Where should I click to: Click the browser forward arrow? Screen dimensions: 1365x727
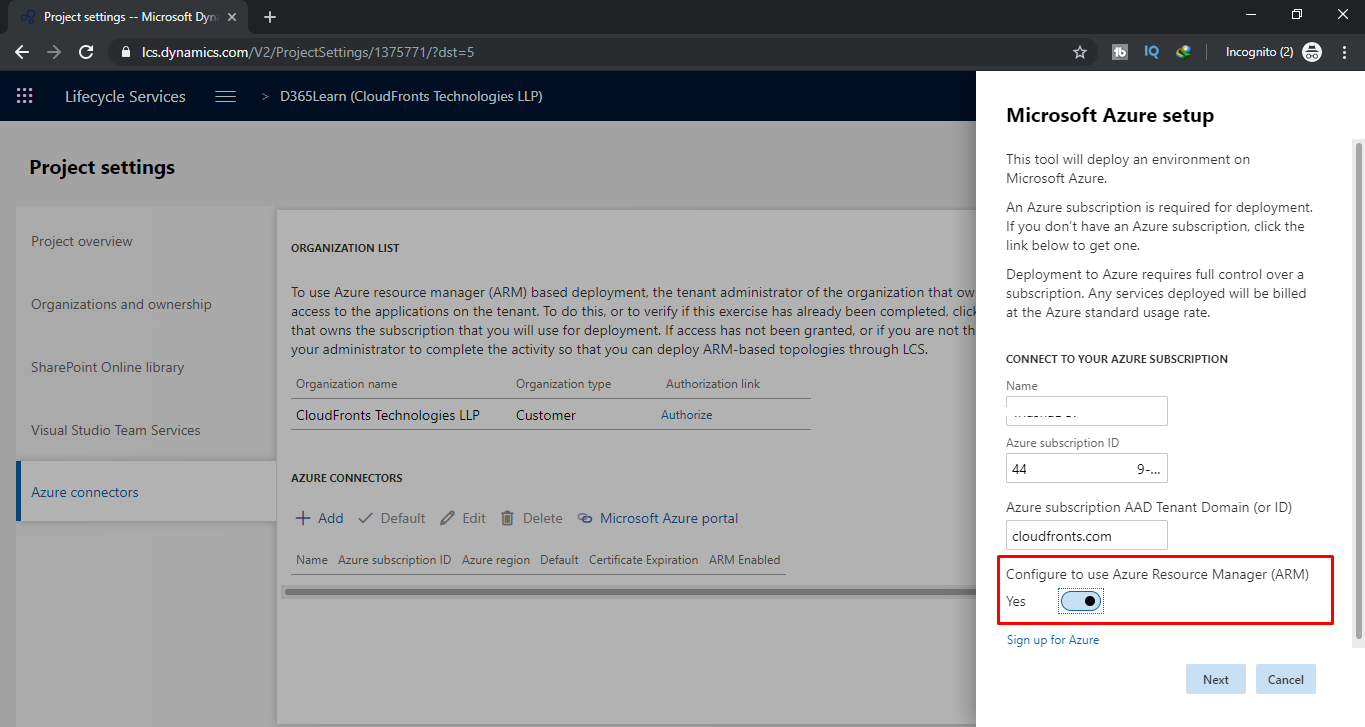[54, 52]
